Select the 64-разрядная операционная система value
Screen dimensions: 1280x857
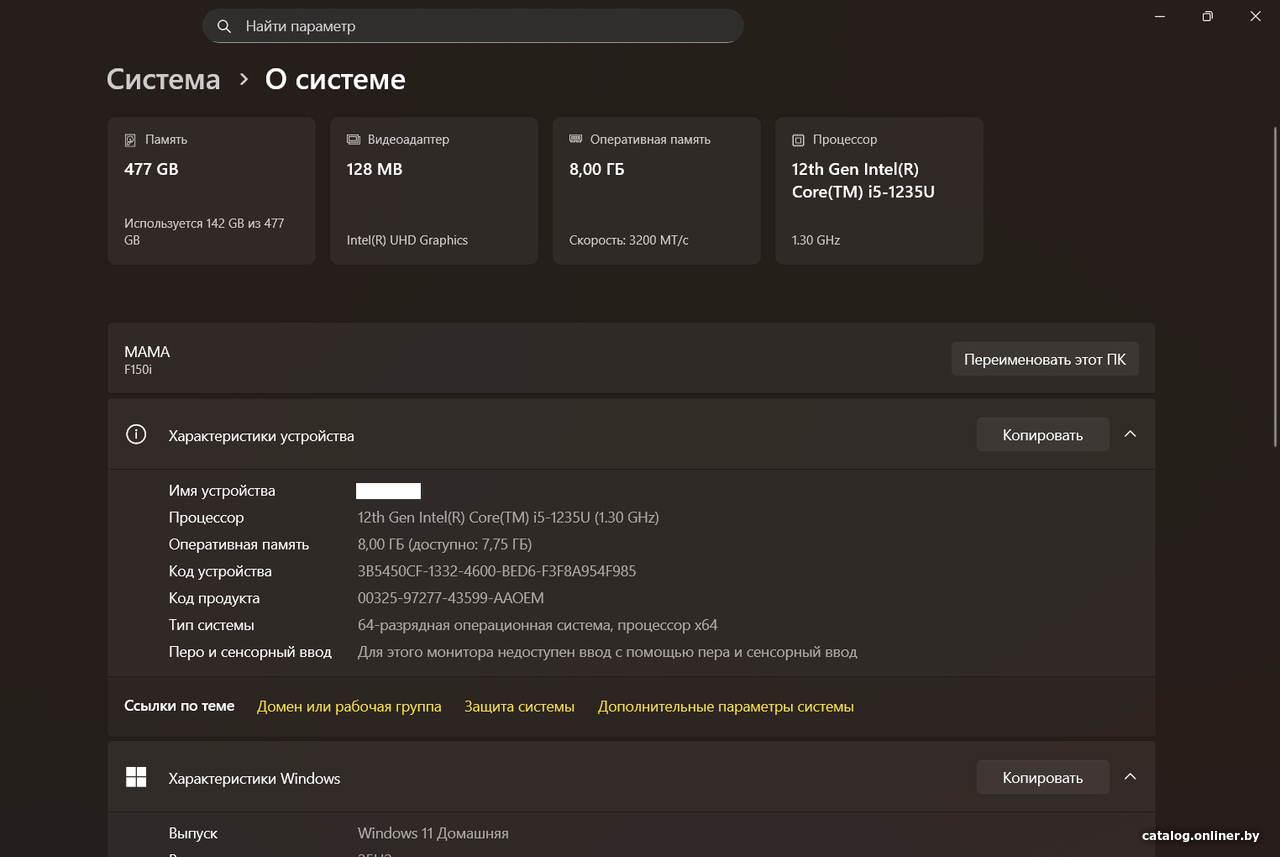pyautogui.click(x=538, y=625)
